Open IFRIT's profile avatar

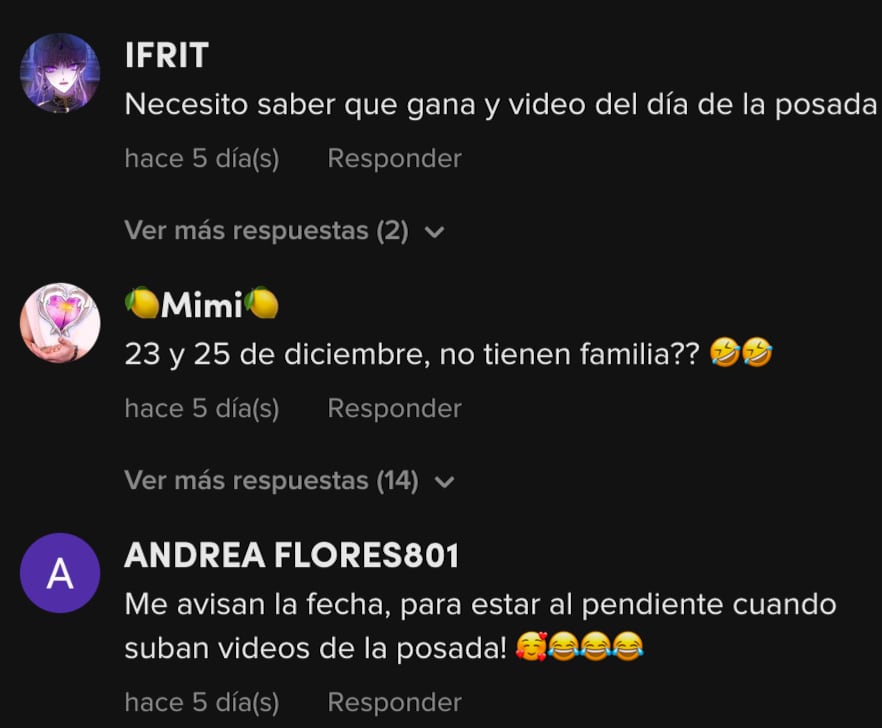pyautogui.click(x=60, y=73)
